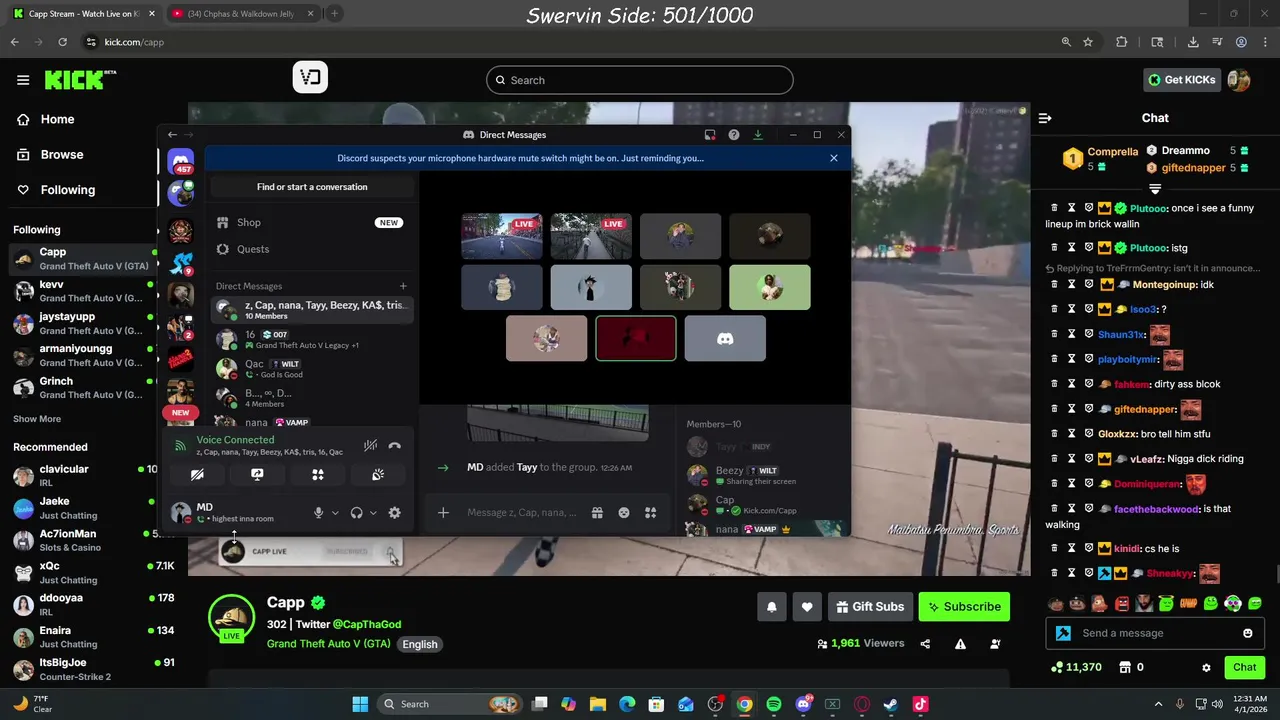Click the Discord home icon with 457 badge
The image size is (1280, 720).
click(x=181, y=161)
